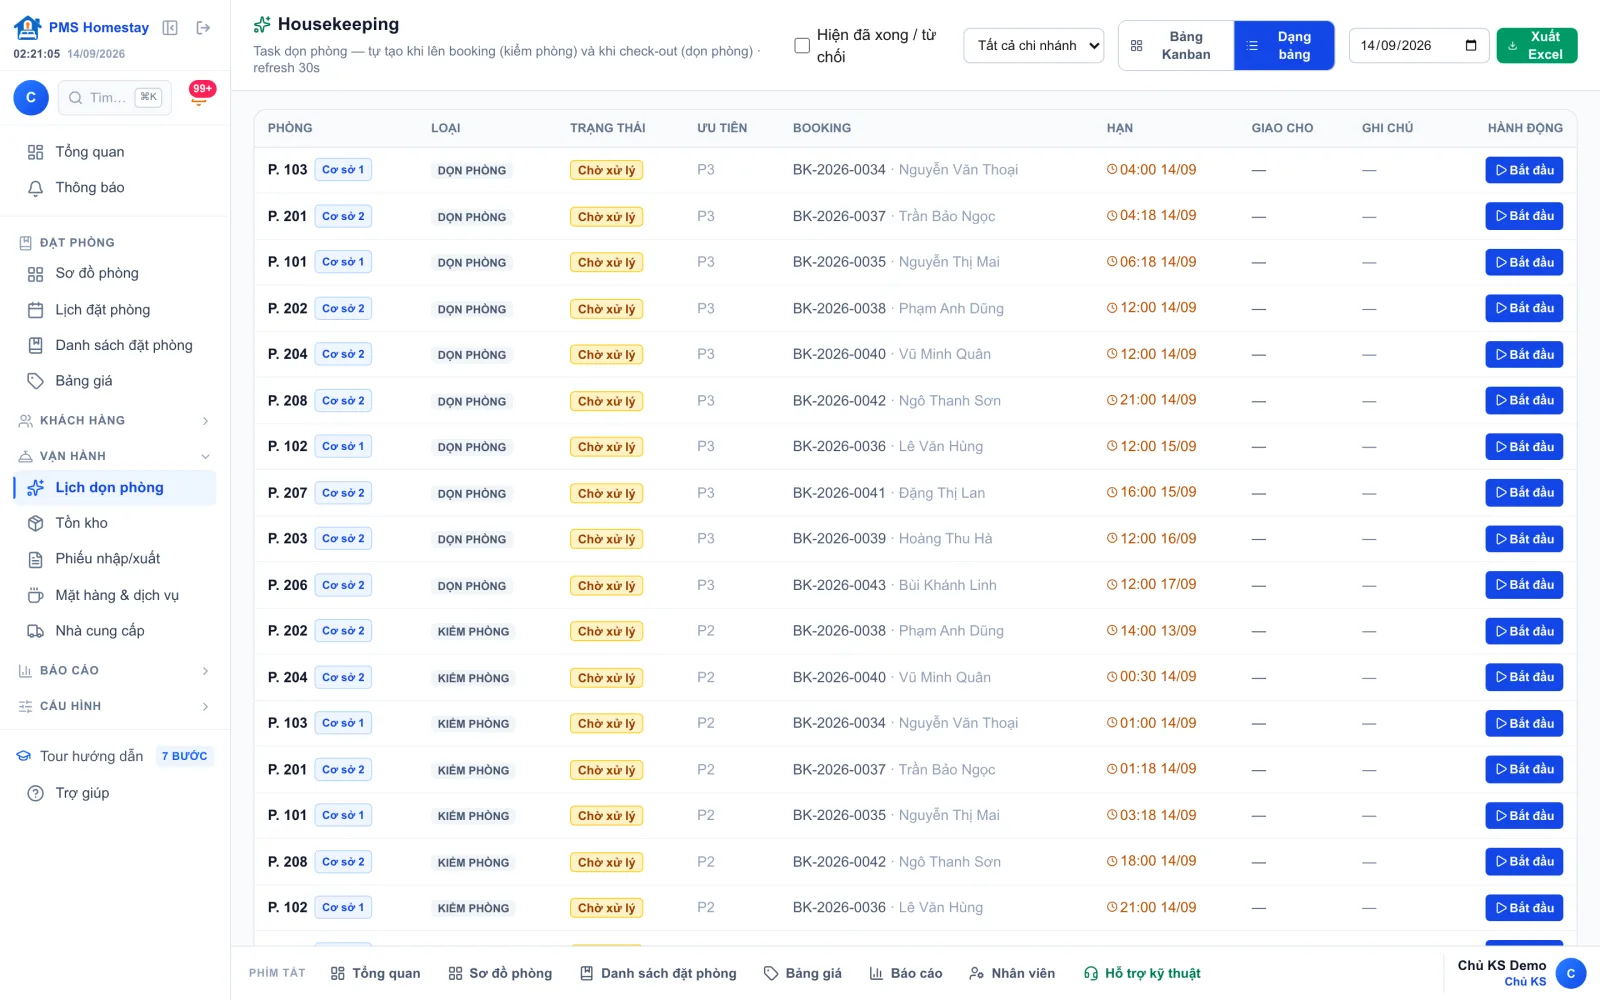Click the Nhân viên shortcut in bottom bar
The width and height of the screenshot is (1600, 1000).
coord(1012,974)
